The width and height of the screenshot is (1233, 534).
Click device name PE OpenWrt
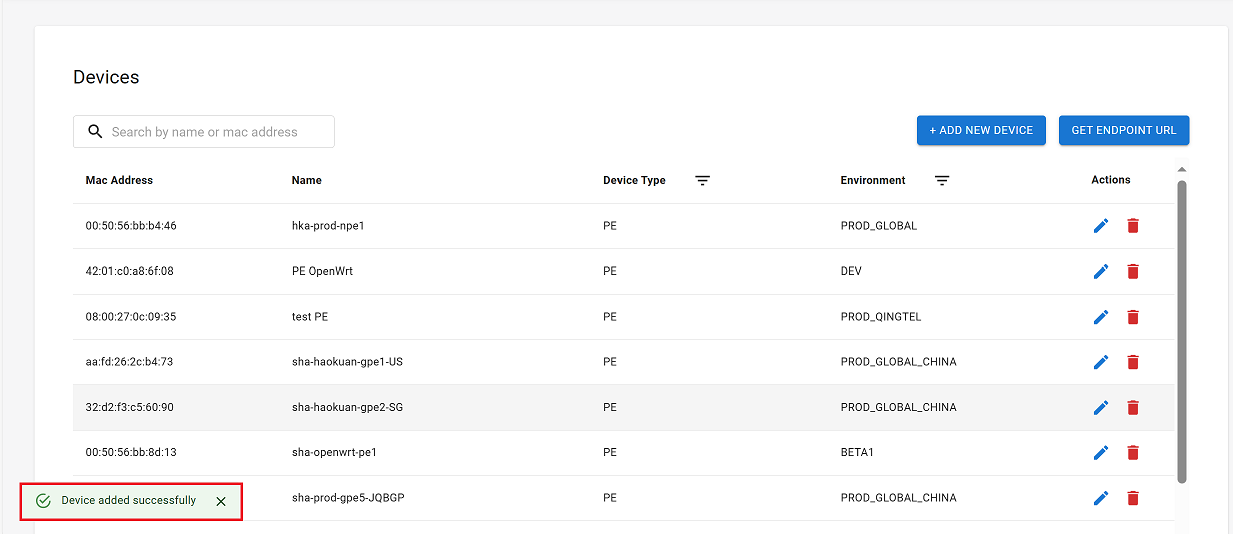(322, 271)
